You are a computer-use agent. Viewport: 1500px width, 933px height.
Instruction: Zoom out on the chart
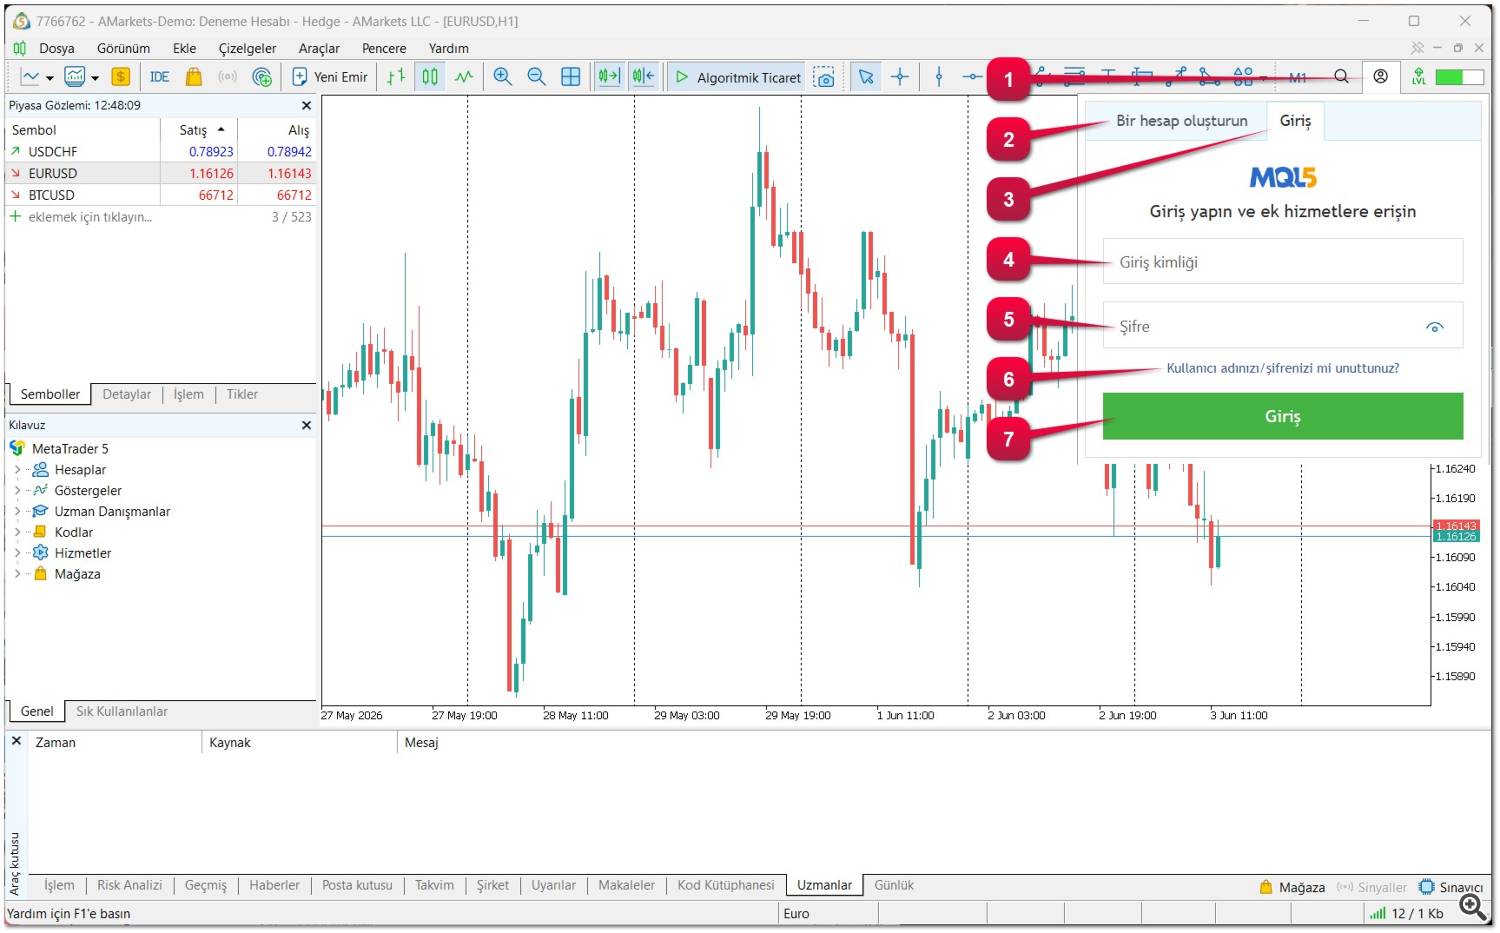pos(537,77)
